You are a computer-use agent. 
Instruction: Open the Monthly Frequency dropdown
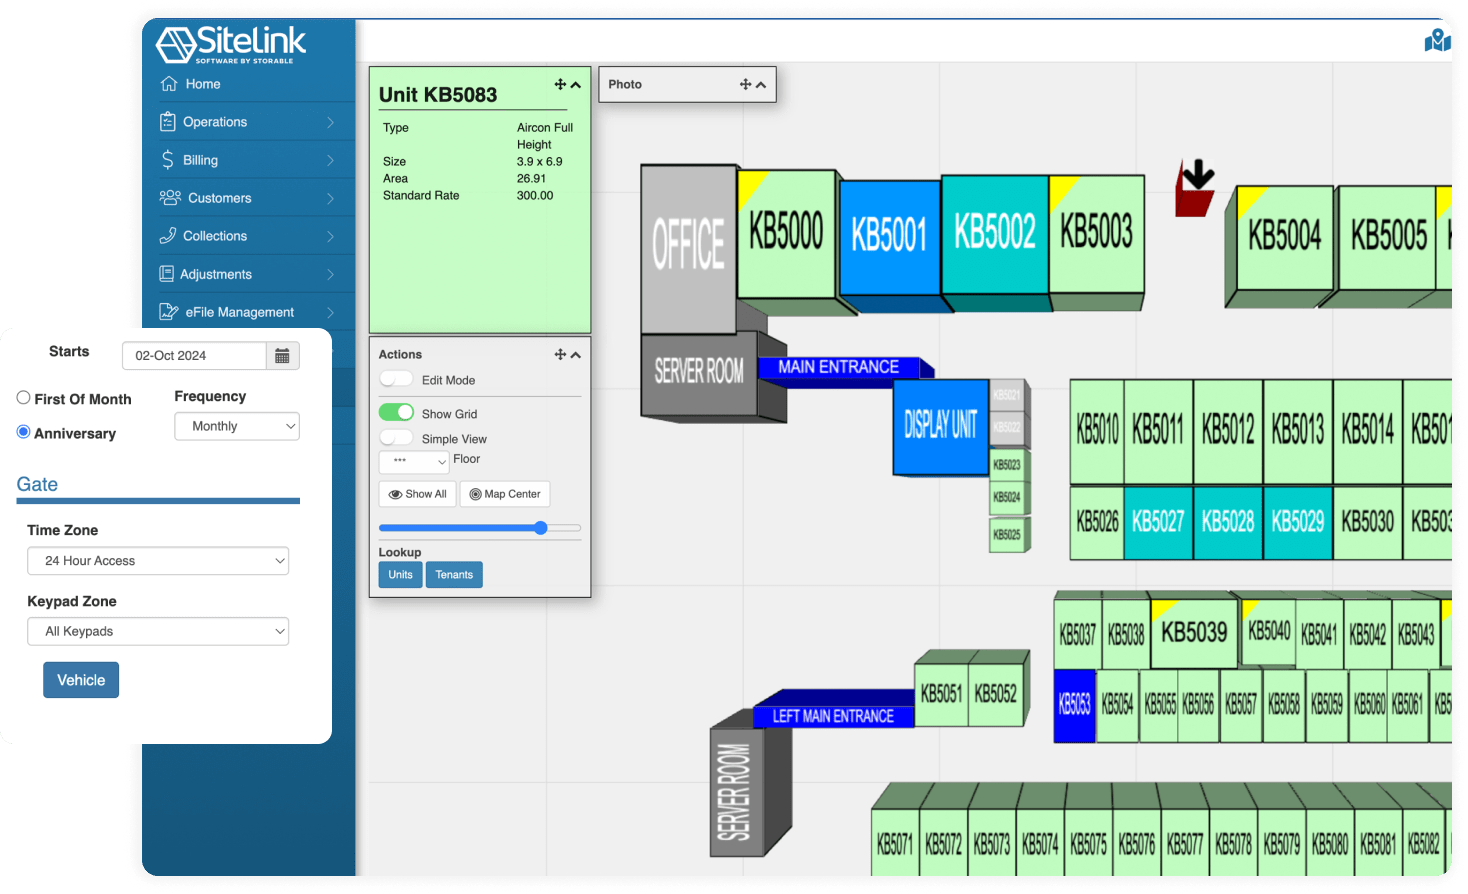point(236,426)
